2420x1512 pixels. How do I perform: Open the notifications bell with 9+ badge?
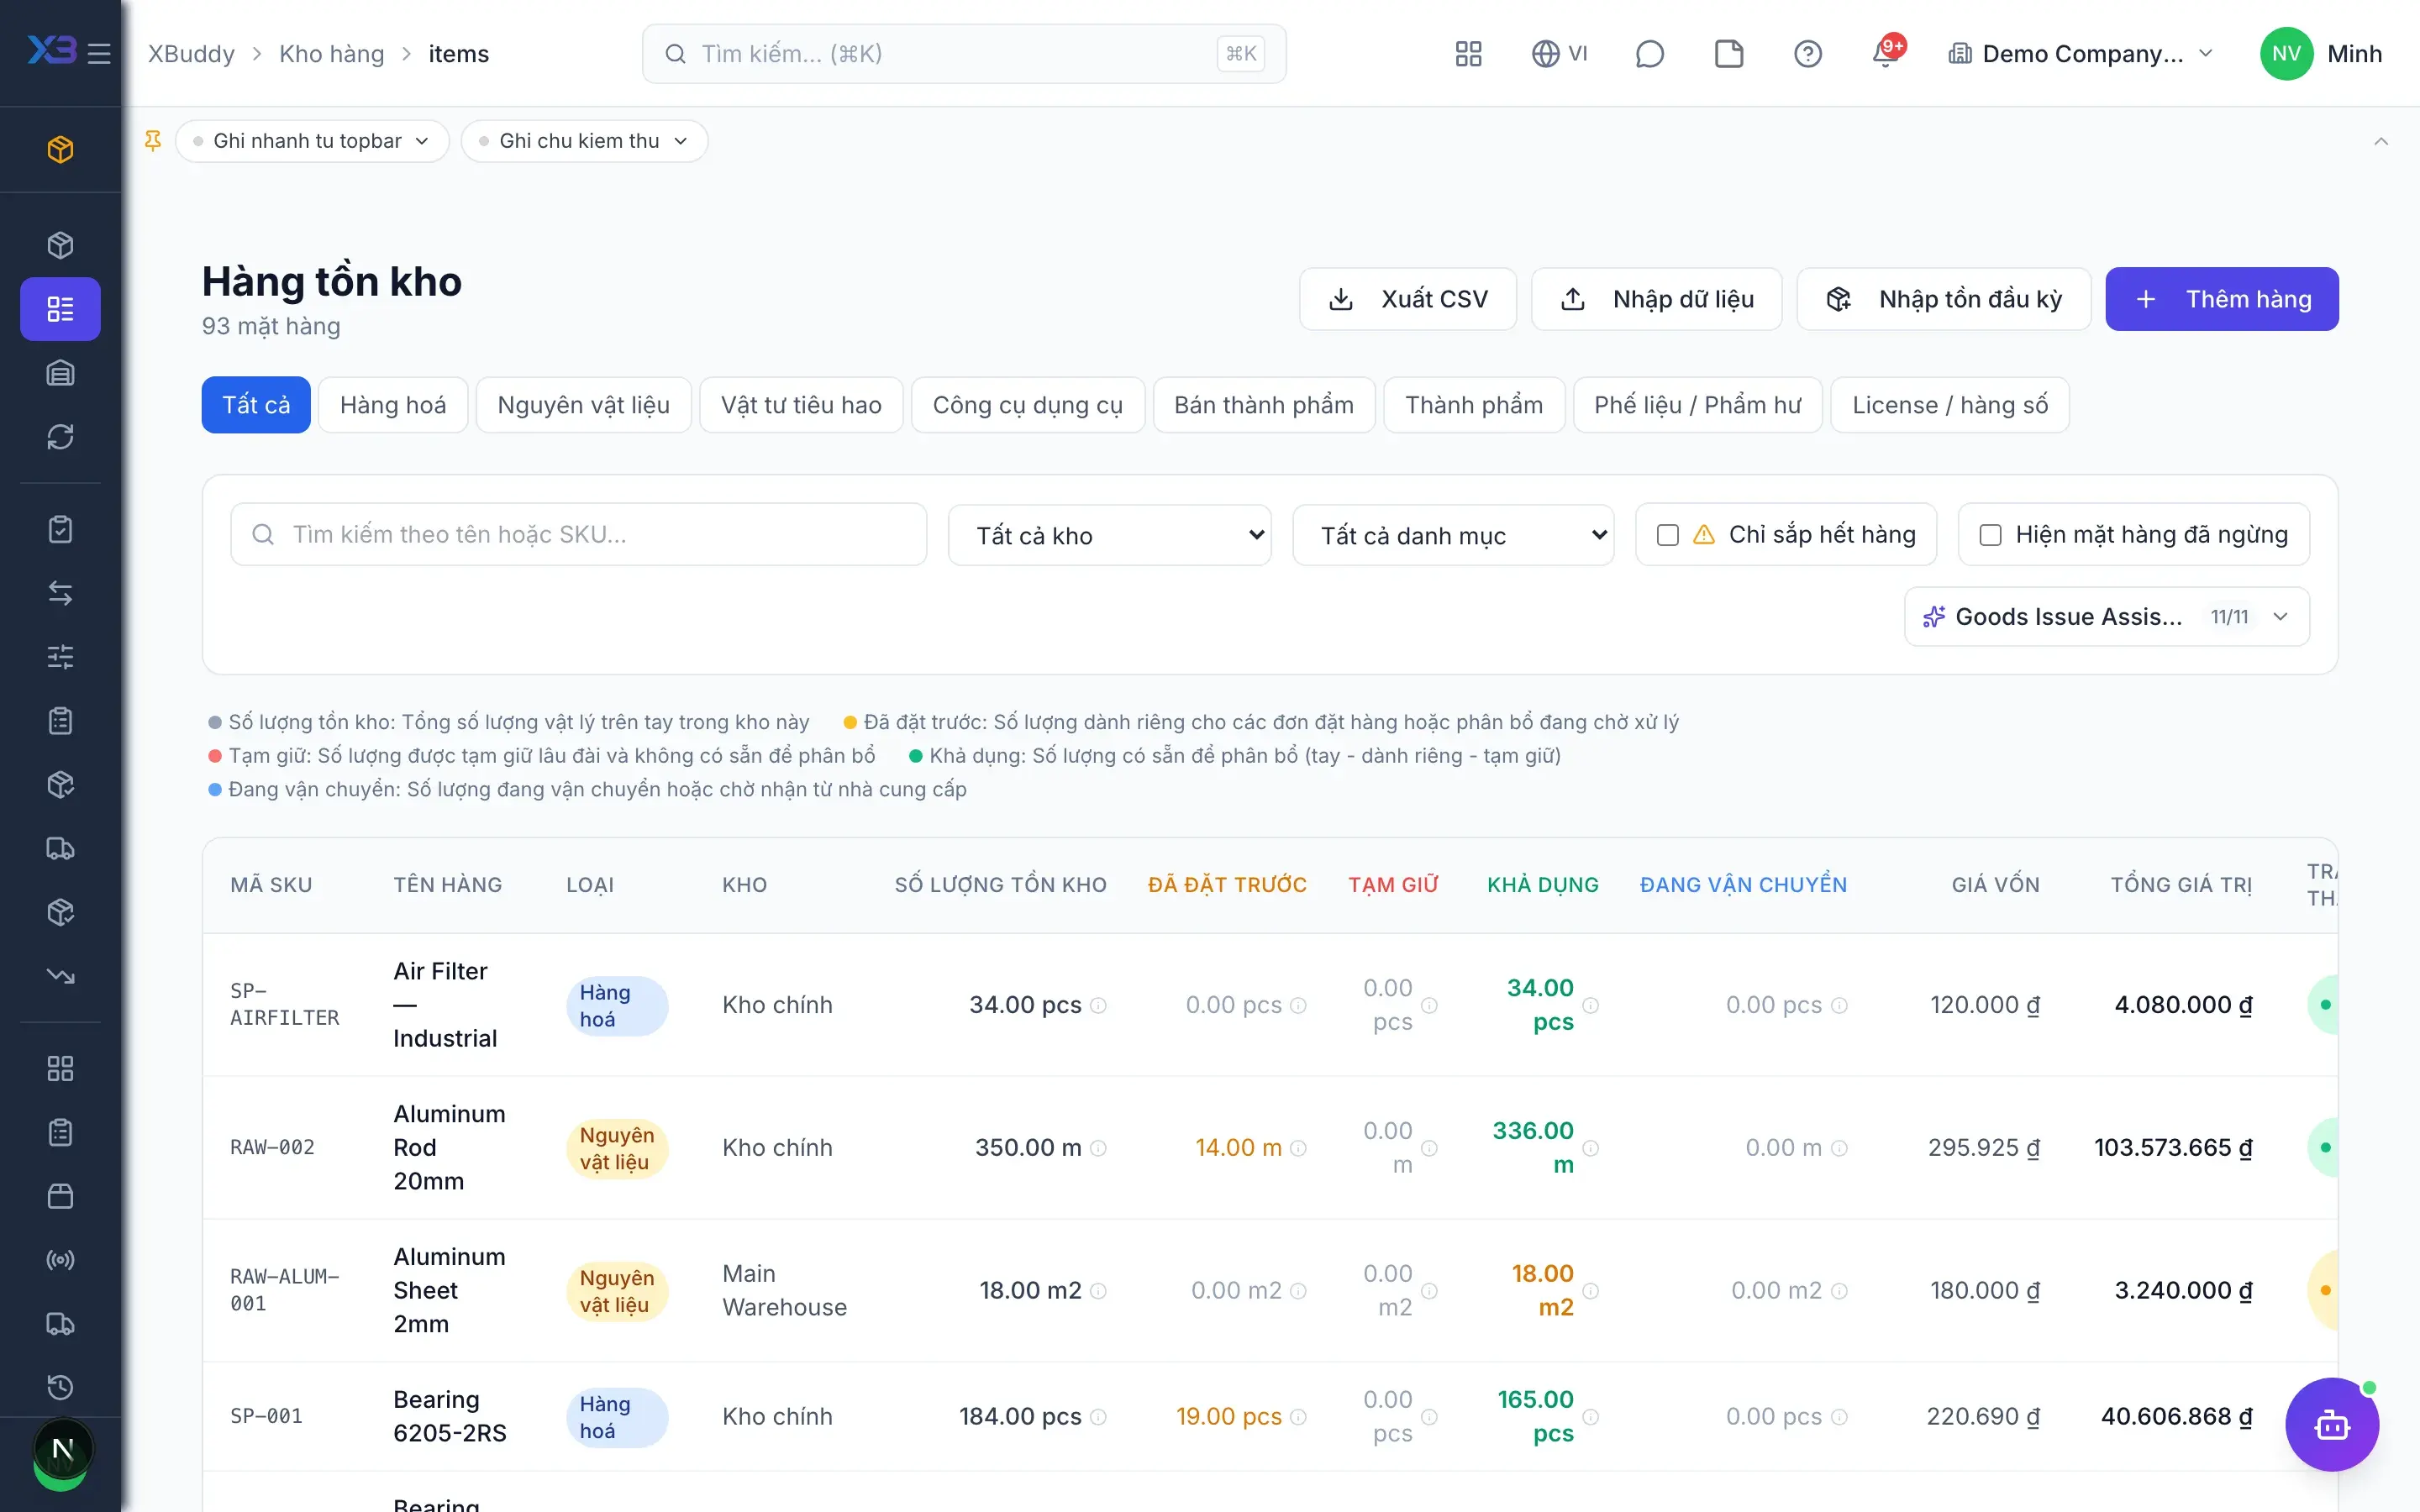click(x=1887, y=52)
